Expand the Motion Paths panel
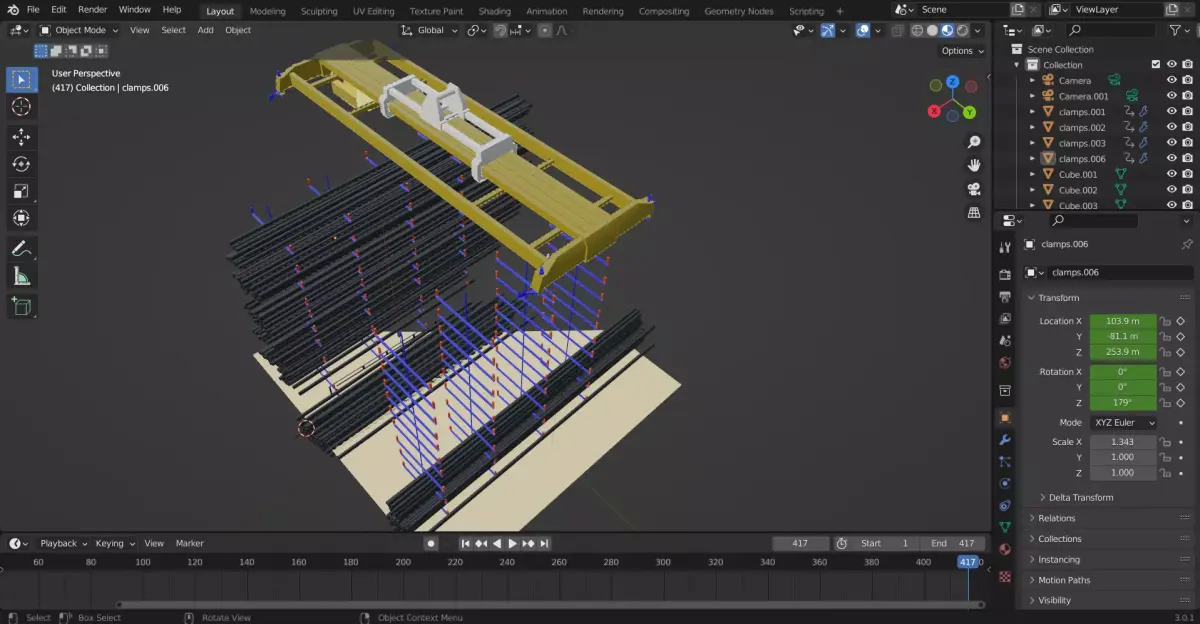 1064,580
